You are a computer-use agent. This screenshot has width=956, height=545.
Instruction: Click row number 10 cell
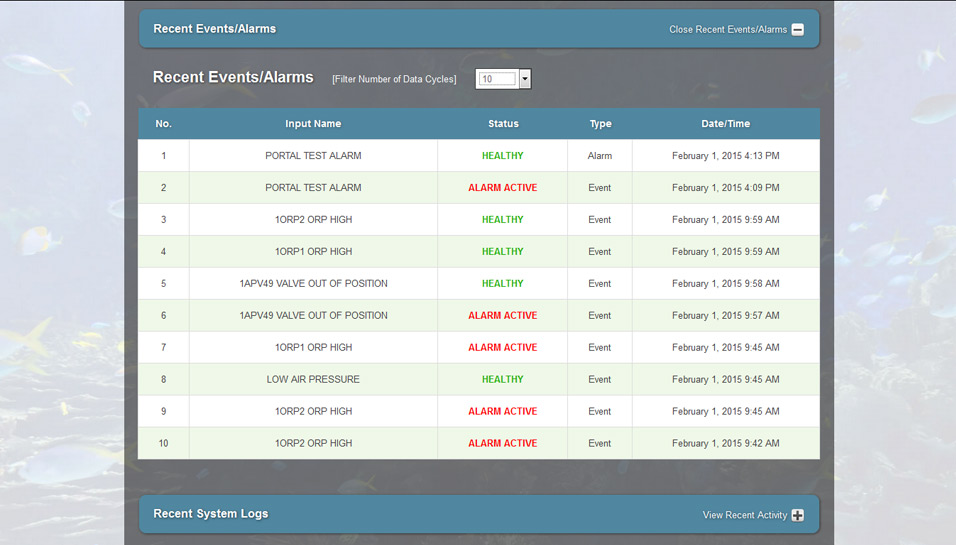163,443
